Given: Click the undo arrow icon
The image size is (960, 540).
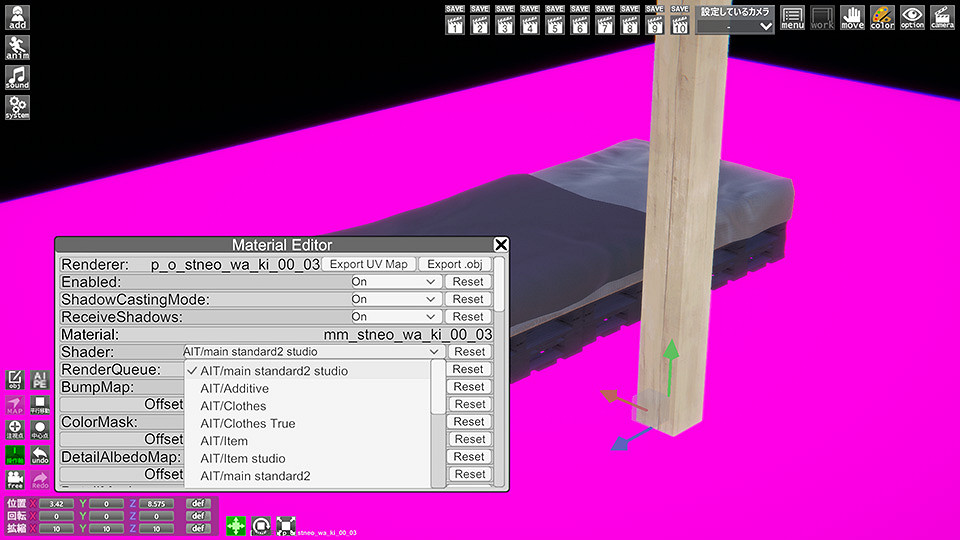Looking at the screenshot, I should coord(40,456).
